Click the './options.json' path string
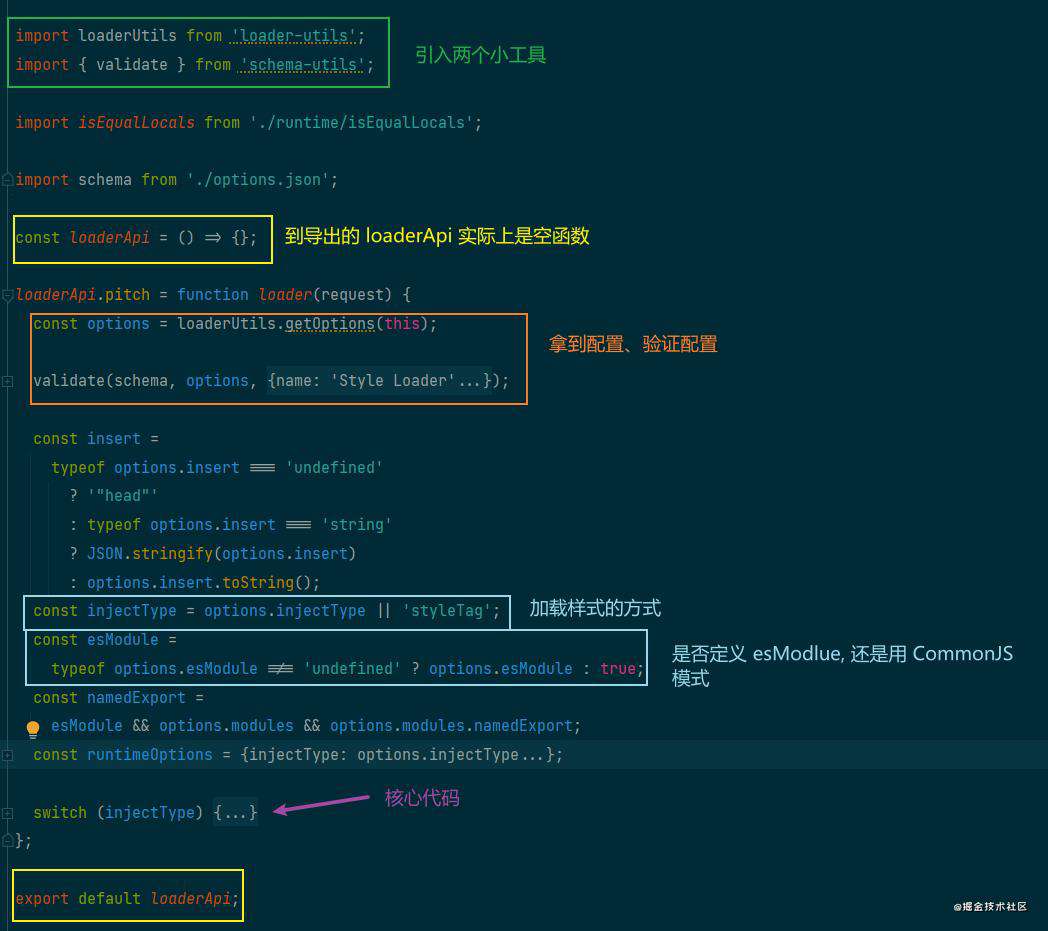Screen dimensions: 1048x931 (x=258, y=180)
